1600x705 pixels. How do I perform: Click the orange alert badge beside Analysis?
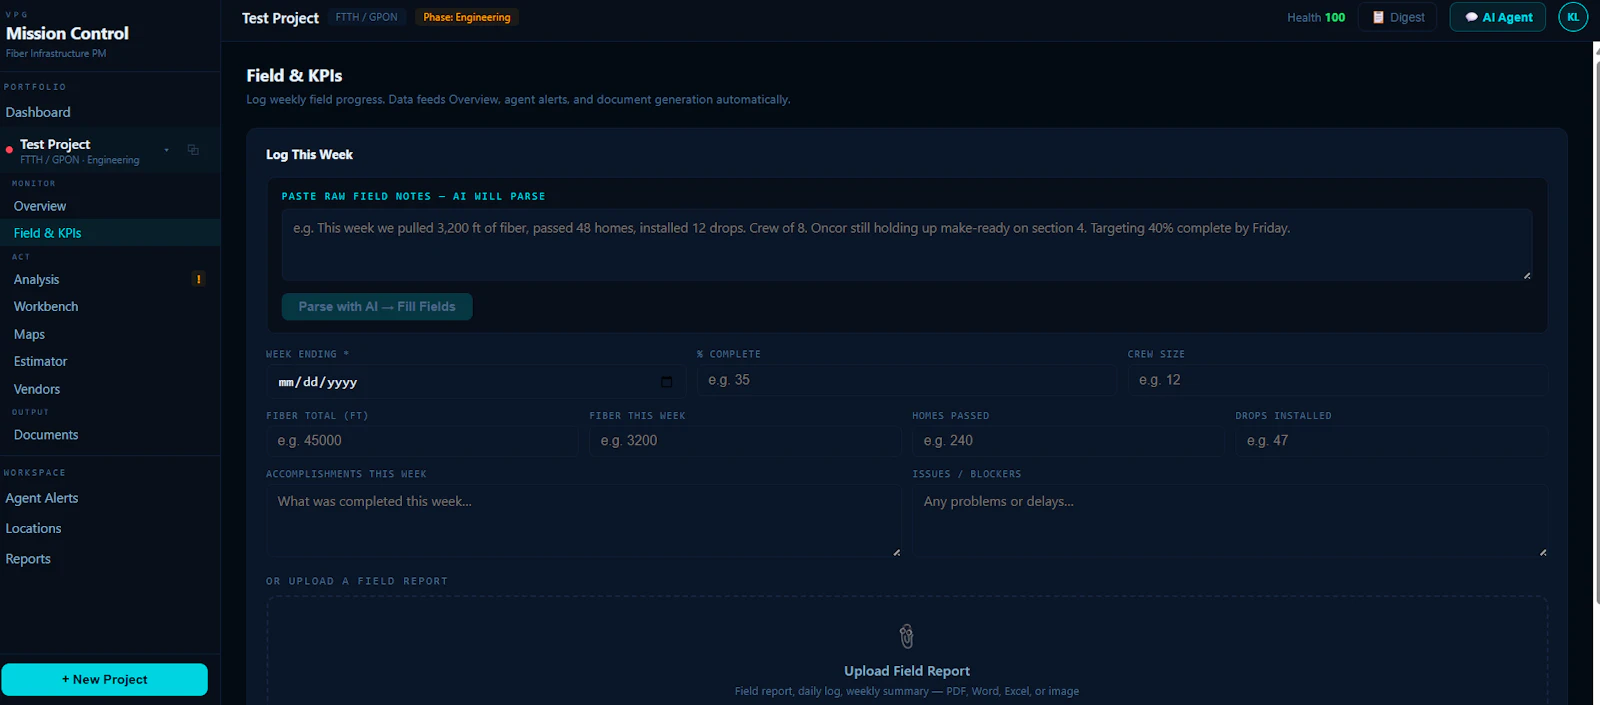pos(198,279)
